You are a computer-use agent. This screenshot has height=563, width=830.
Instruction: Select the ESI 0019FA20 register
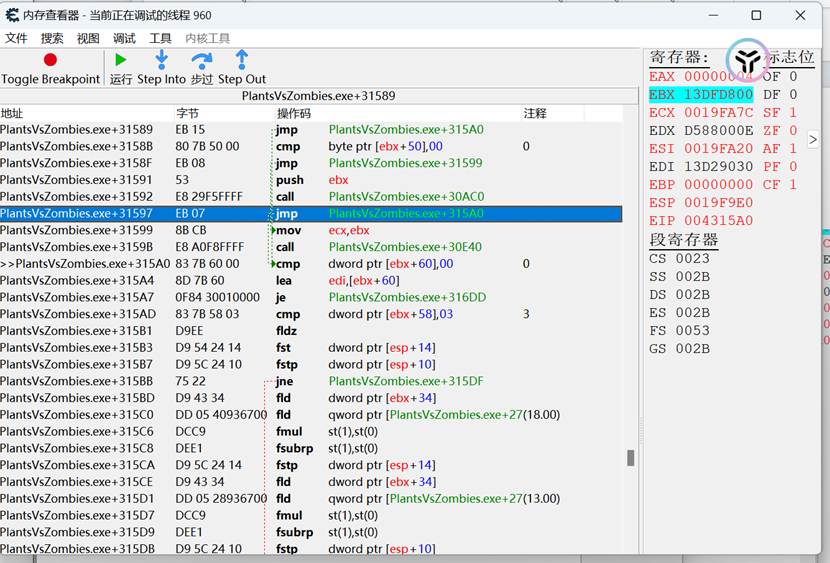[701, 148]
